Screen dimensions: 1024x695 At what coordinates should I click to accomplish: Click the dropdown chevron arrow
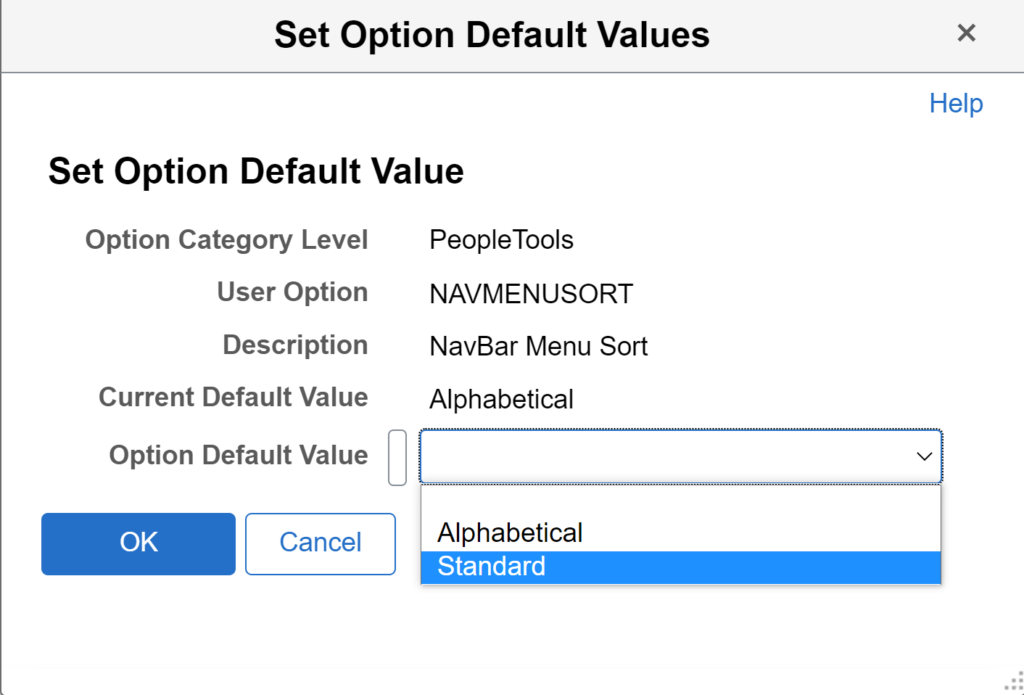coord(924,457)
